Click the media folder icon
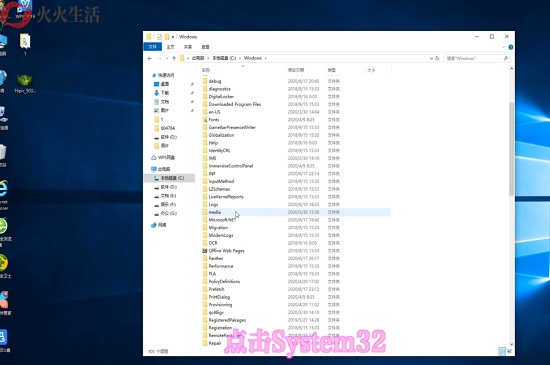This screenshot has height=365, width=550. (205, 212)
